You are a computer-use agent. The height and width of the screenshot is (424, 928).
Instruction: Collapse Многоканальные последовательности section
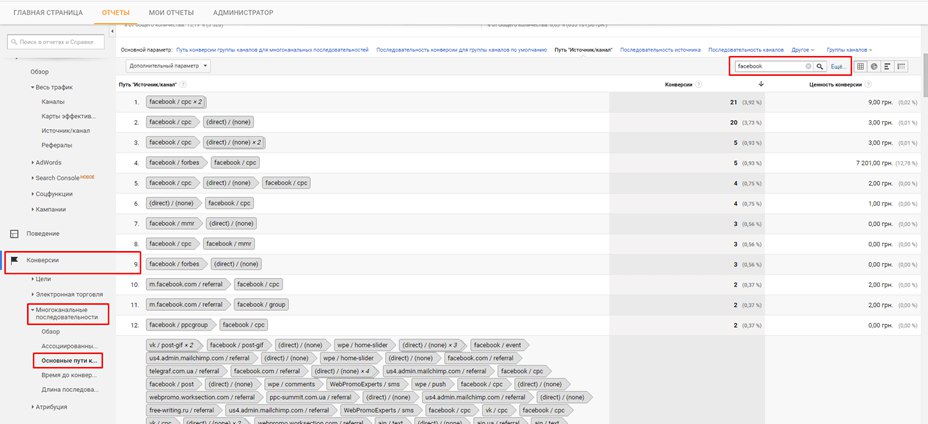coord(33,310)
